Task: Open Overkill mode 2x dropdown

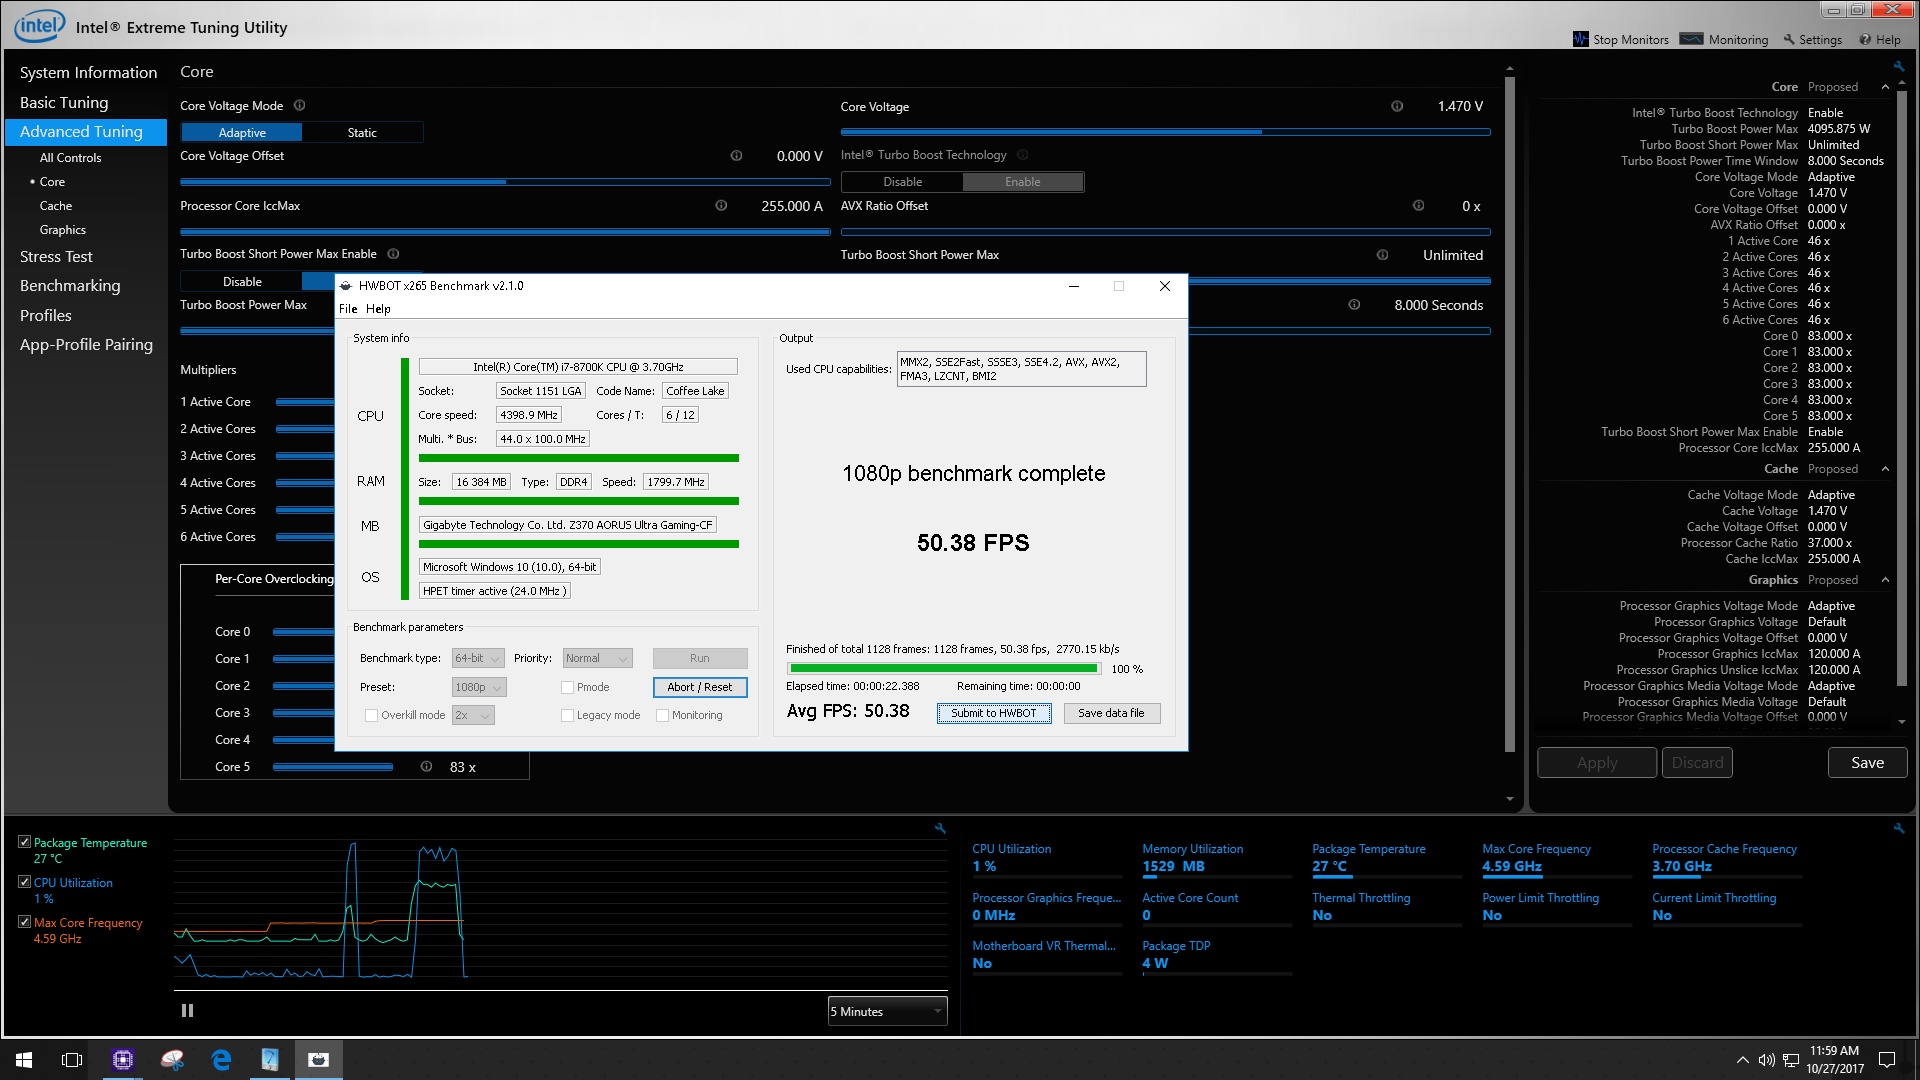Action: (473, 715)
